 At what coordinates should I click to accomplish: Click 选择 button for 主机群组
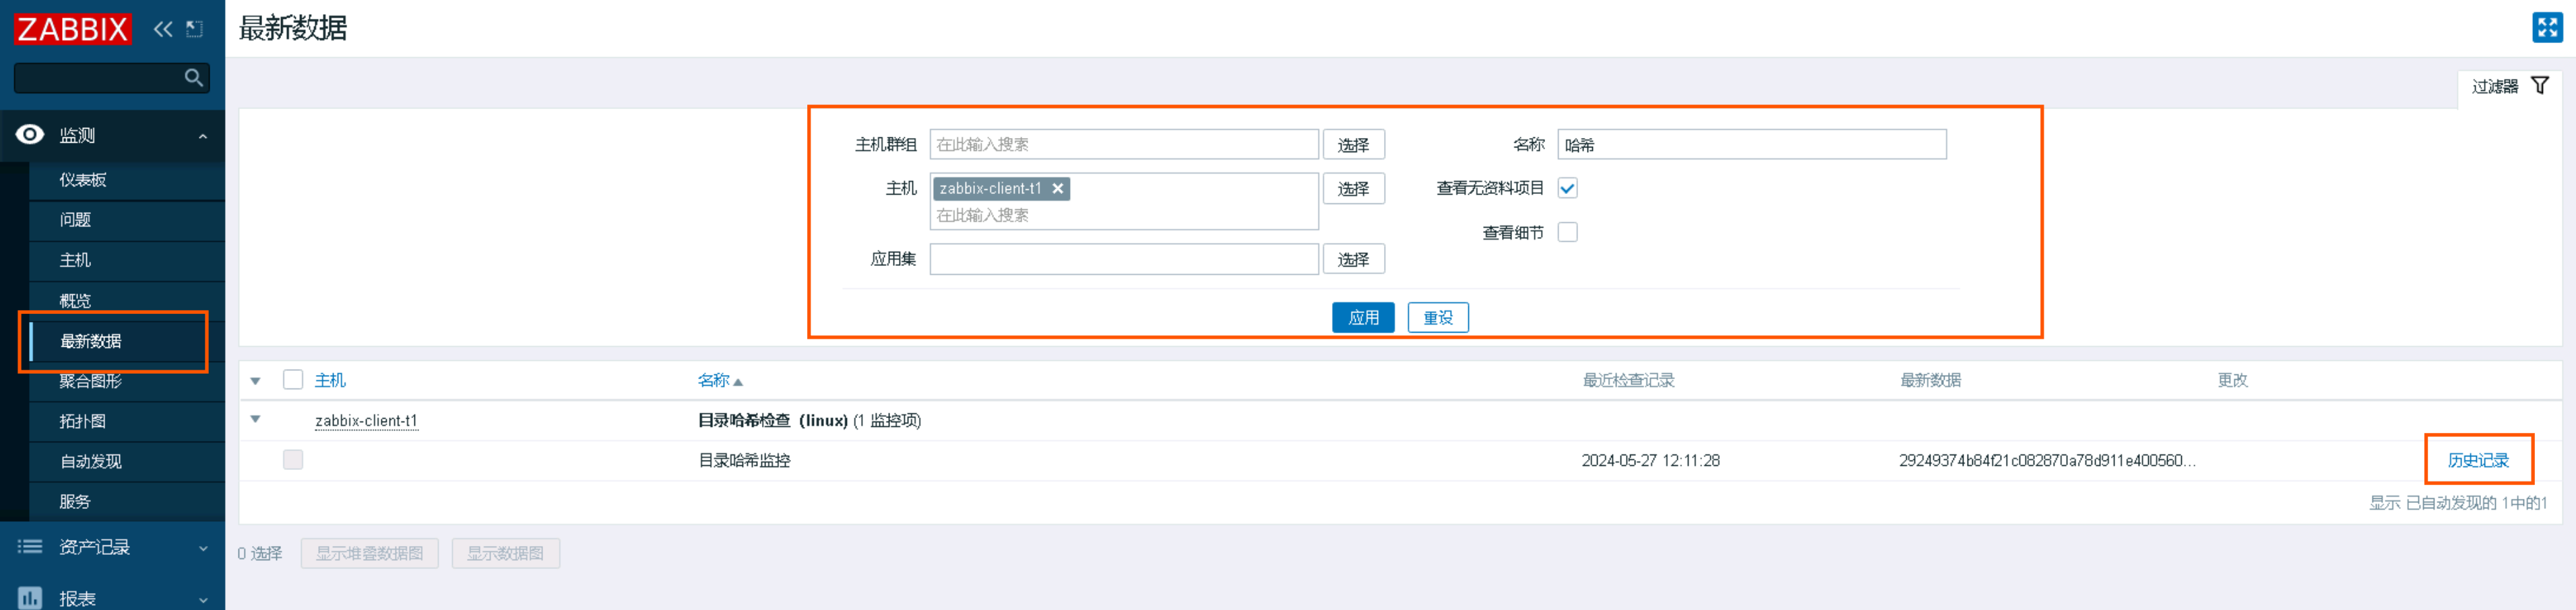pyautogui.click(x=1353, y=145)
